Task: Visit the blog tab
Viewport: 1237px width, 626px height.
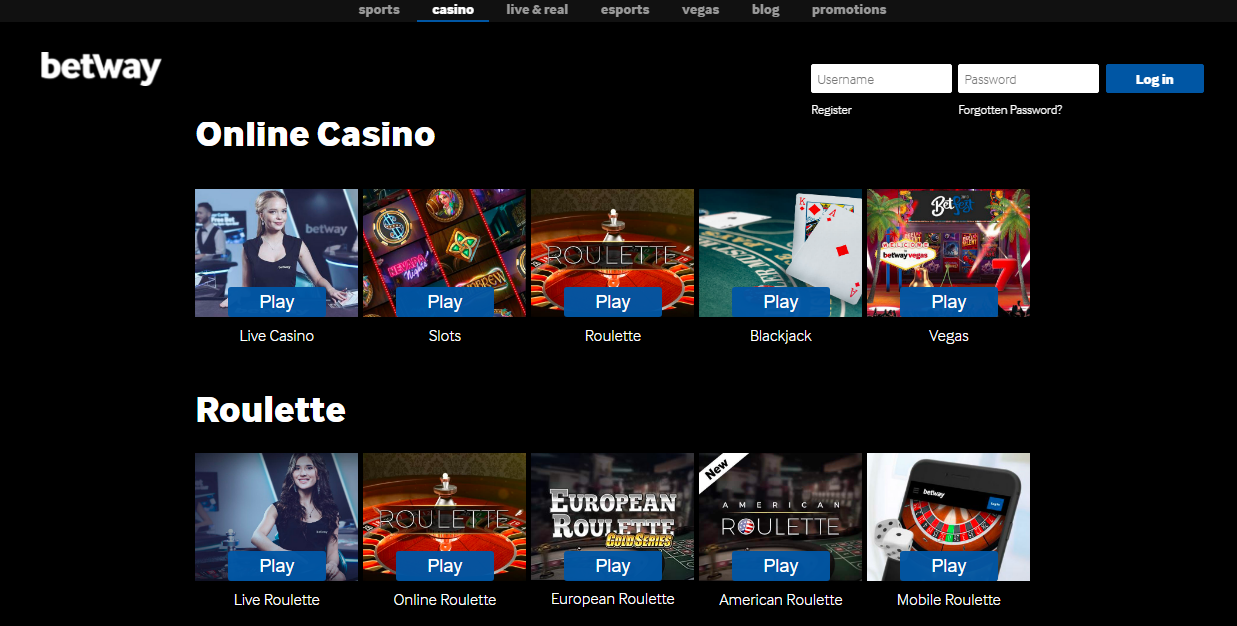Action: (x=765, y=10)
